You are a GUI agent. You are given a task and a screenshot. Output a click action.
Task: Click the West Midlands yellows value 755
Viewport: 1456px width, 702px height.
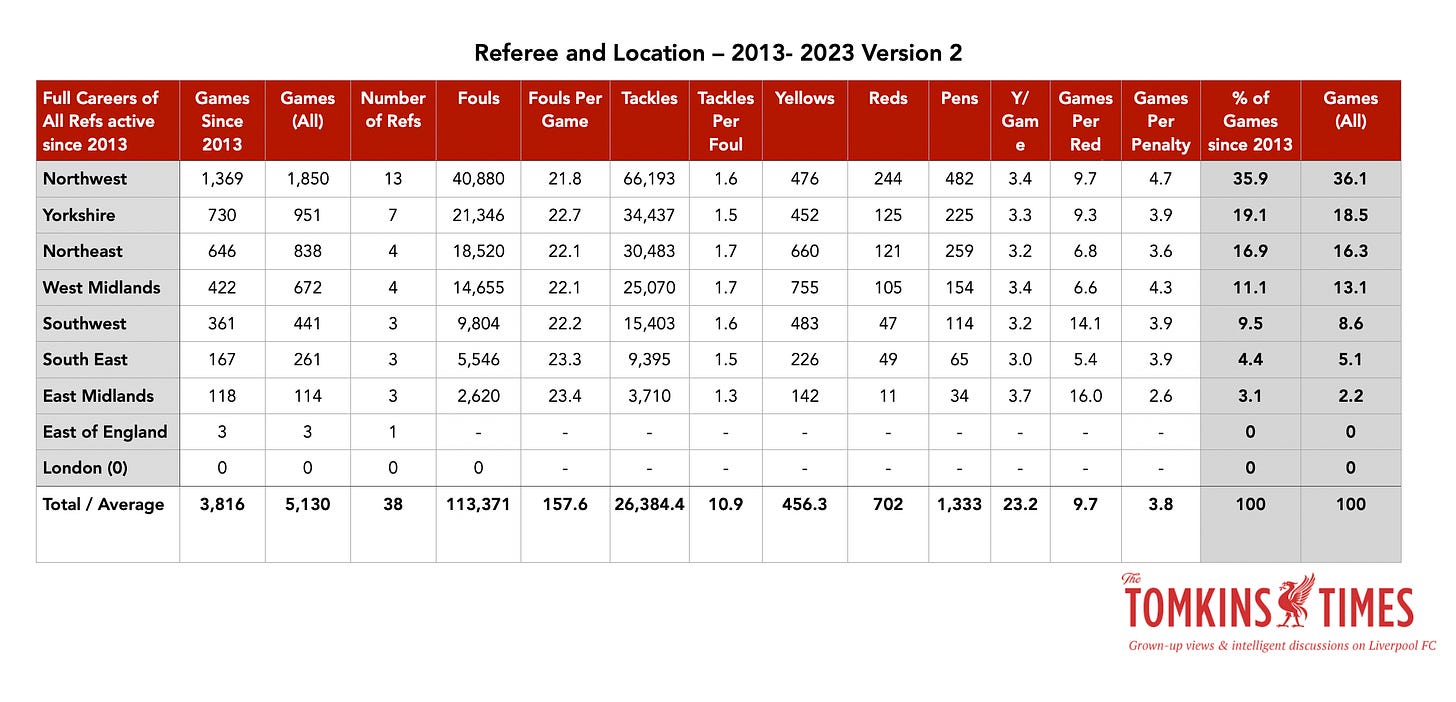tap(804, 287)
